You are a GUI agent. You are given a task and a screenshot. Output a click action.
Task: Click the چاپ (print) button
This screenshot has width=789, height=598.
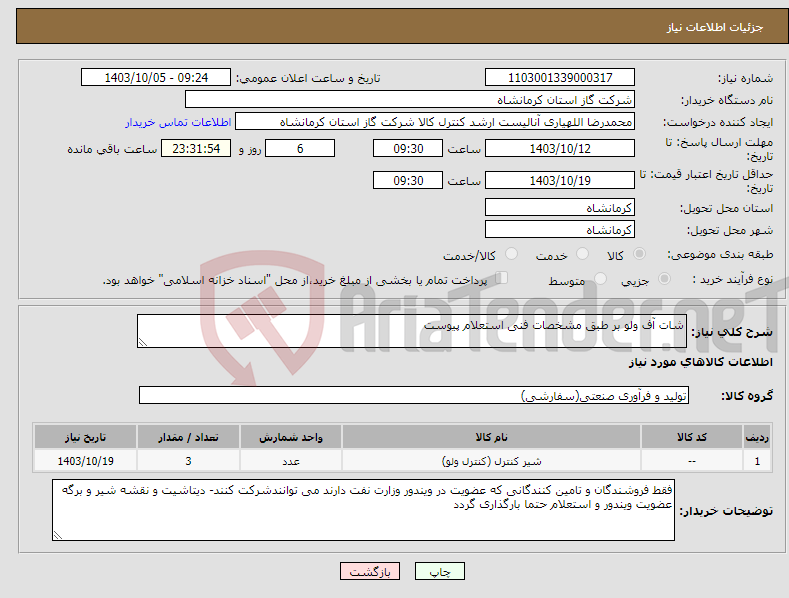439,571
